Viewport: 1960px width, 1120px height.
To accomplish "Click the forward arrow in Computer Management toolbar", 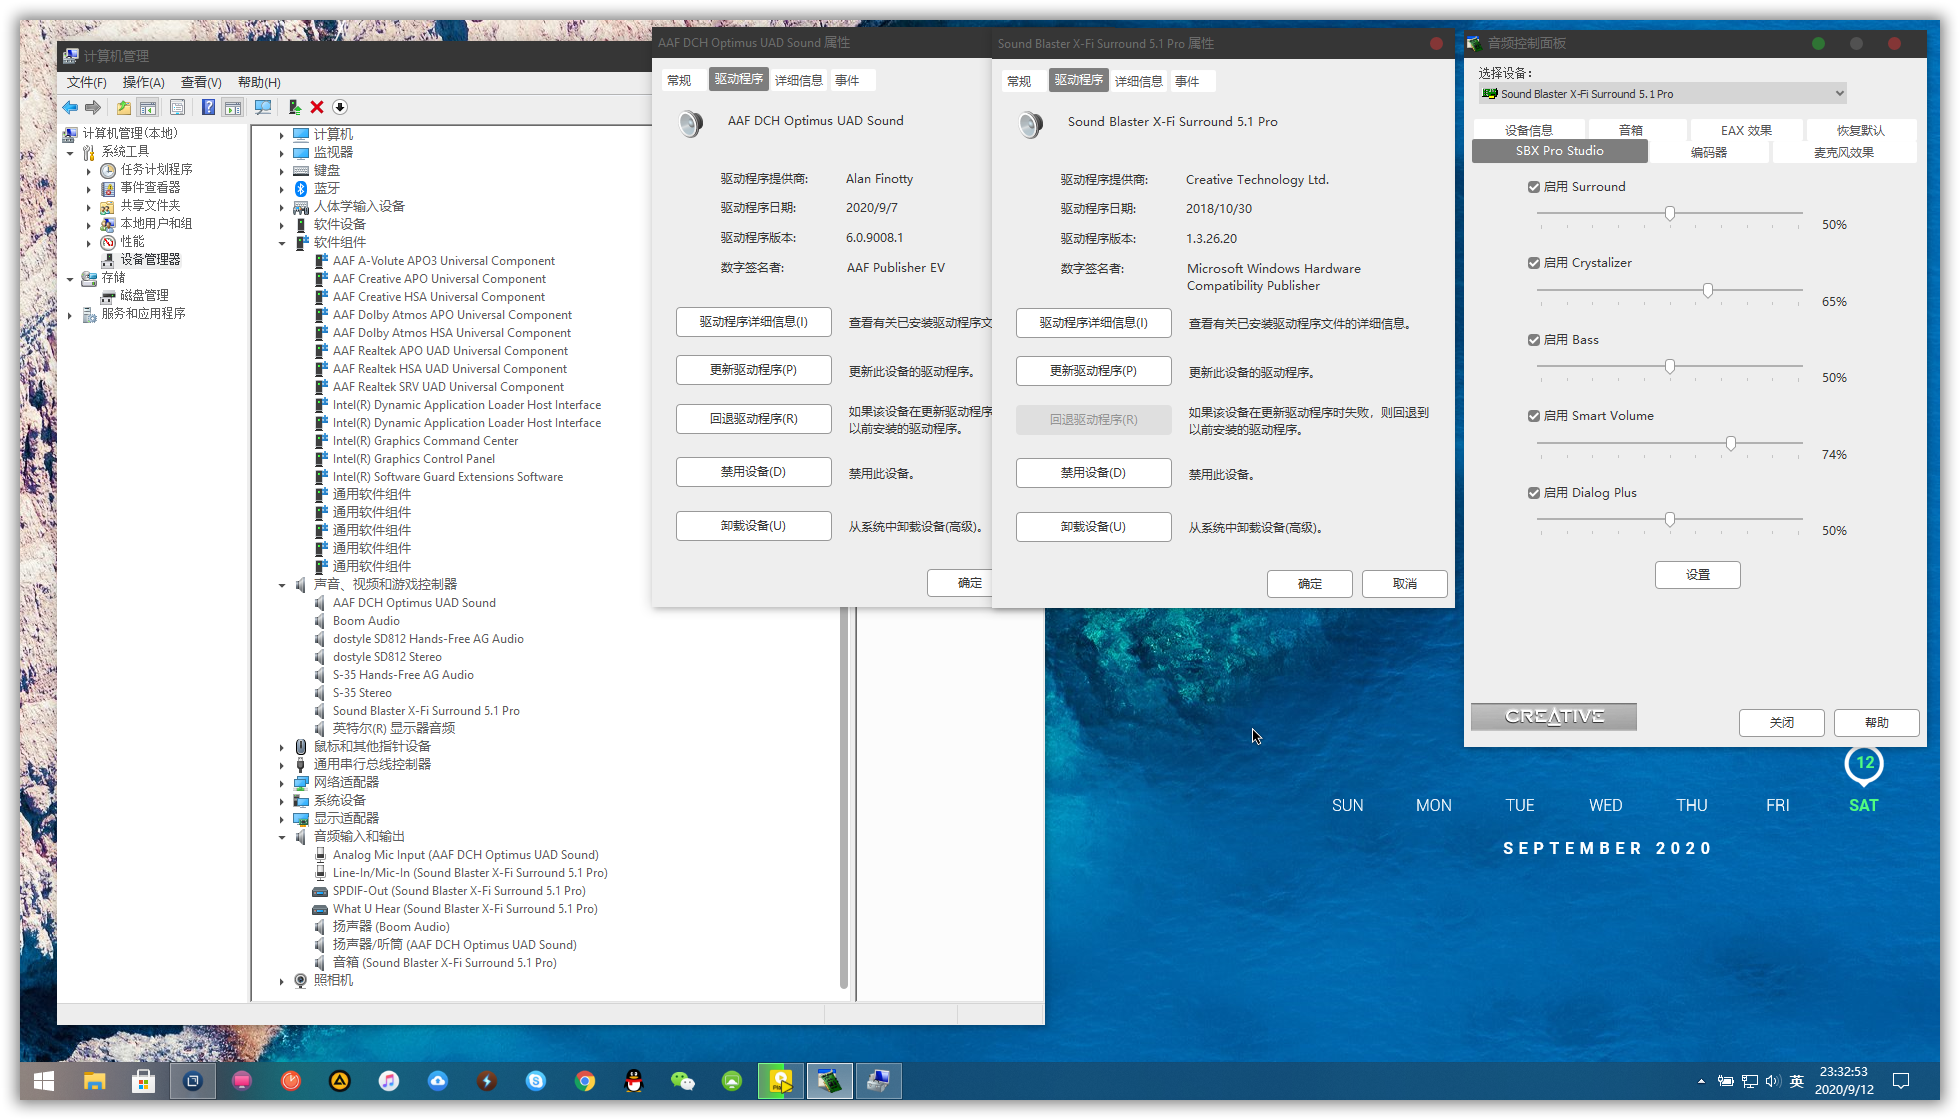I will tap(93, 107).
